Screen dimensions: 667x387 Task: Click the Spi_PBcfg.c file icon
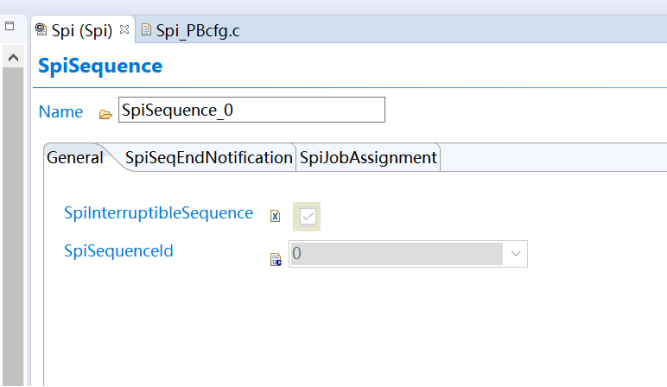[x=146, y=29]
